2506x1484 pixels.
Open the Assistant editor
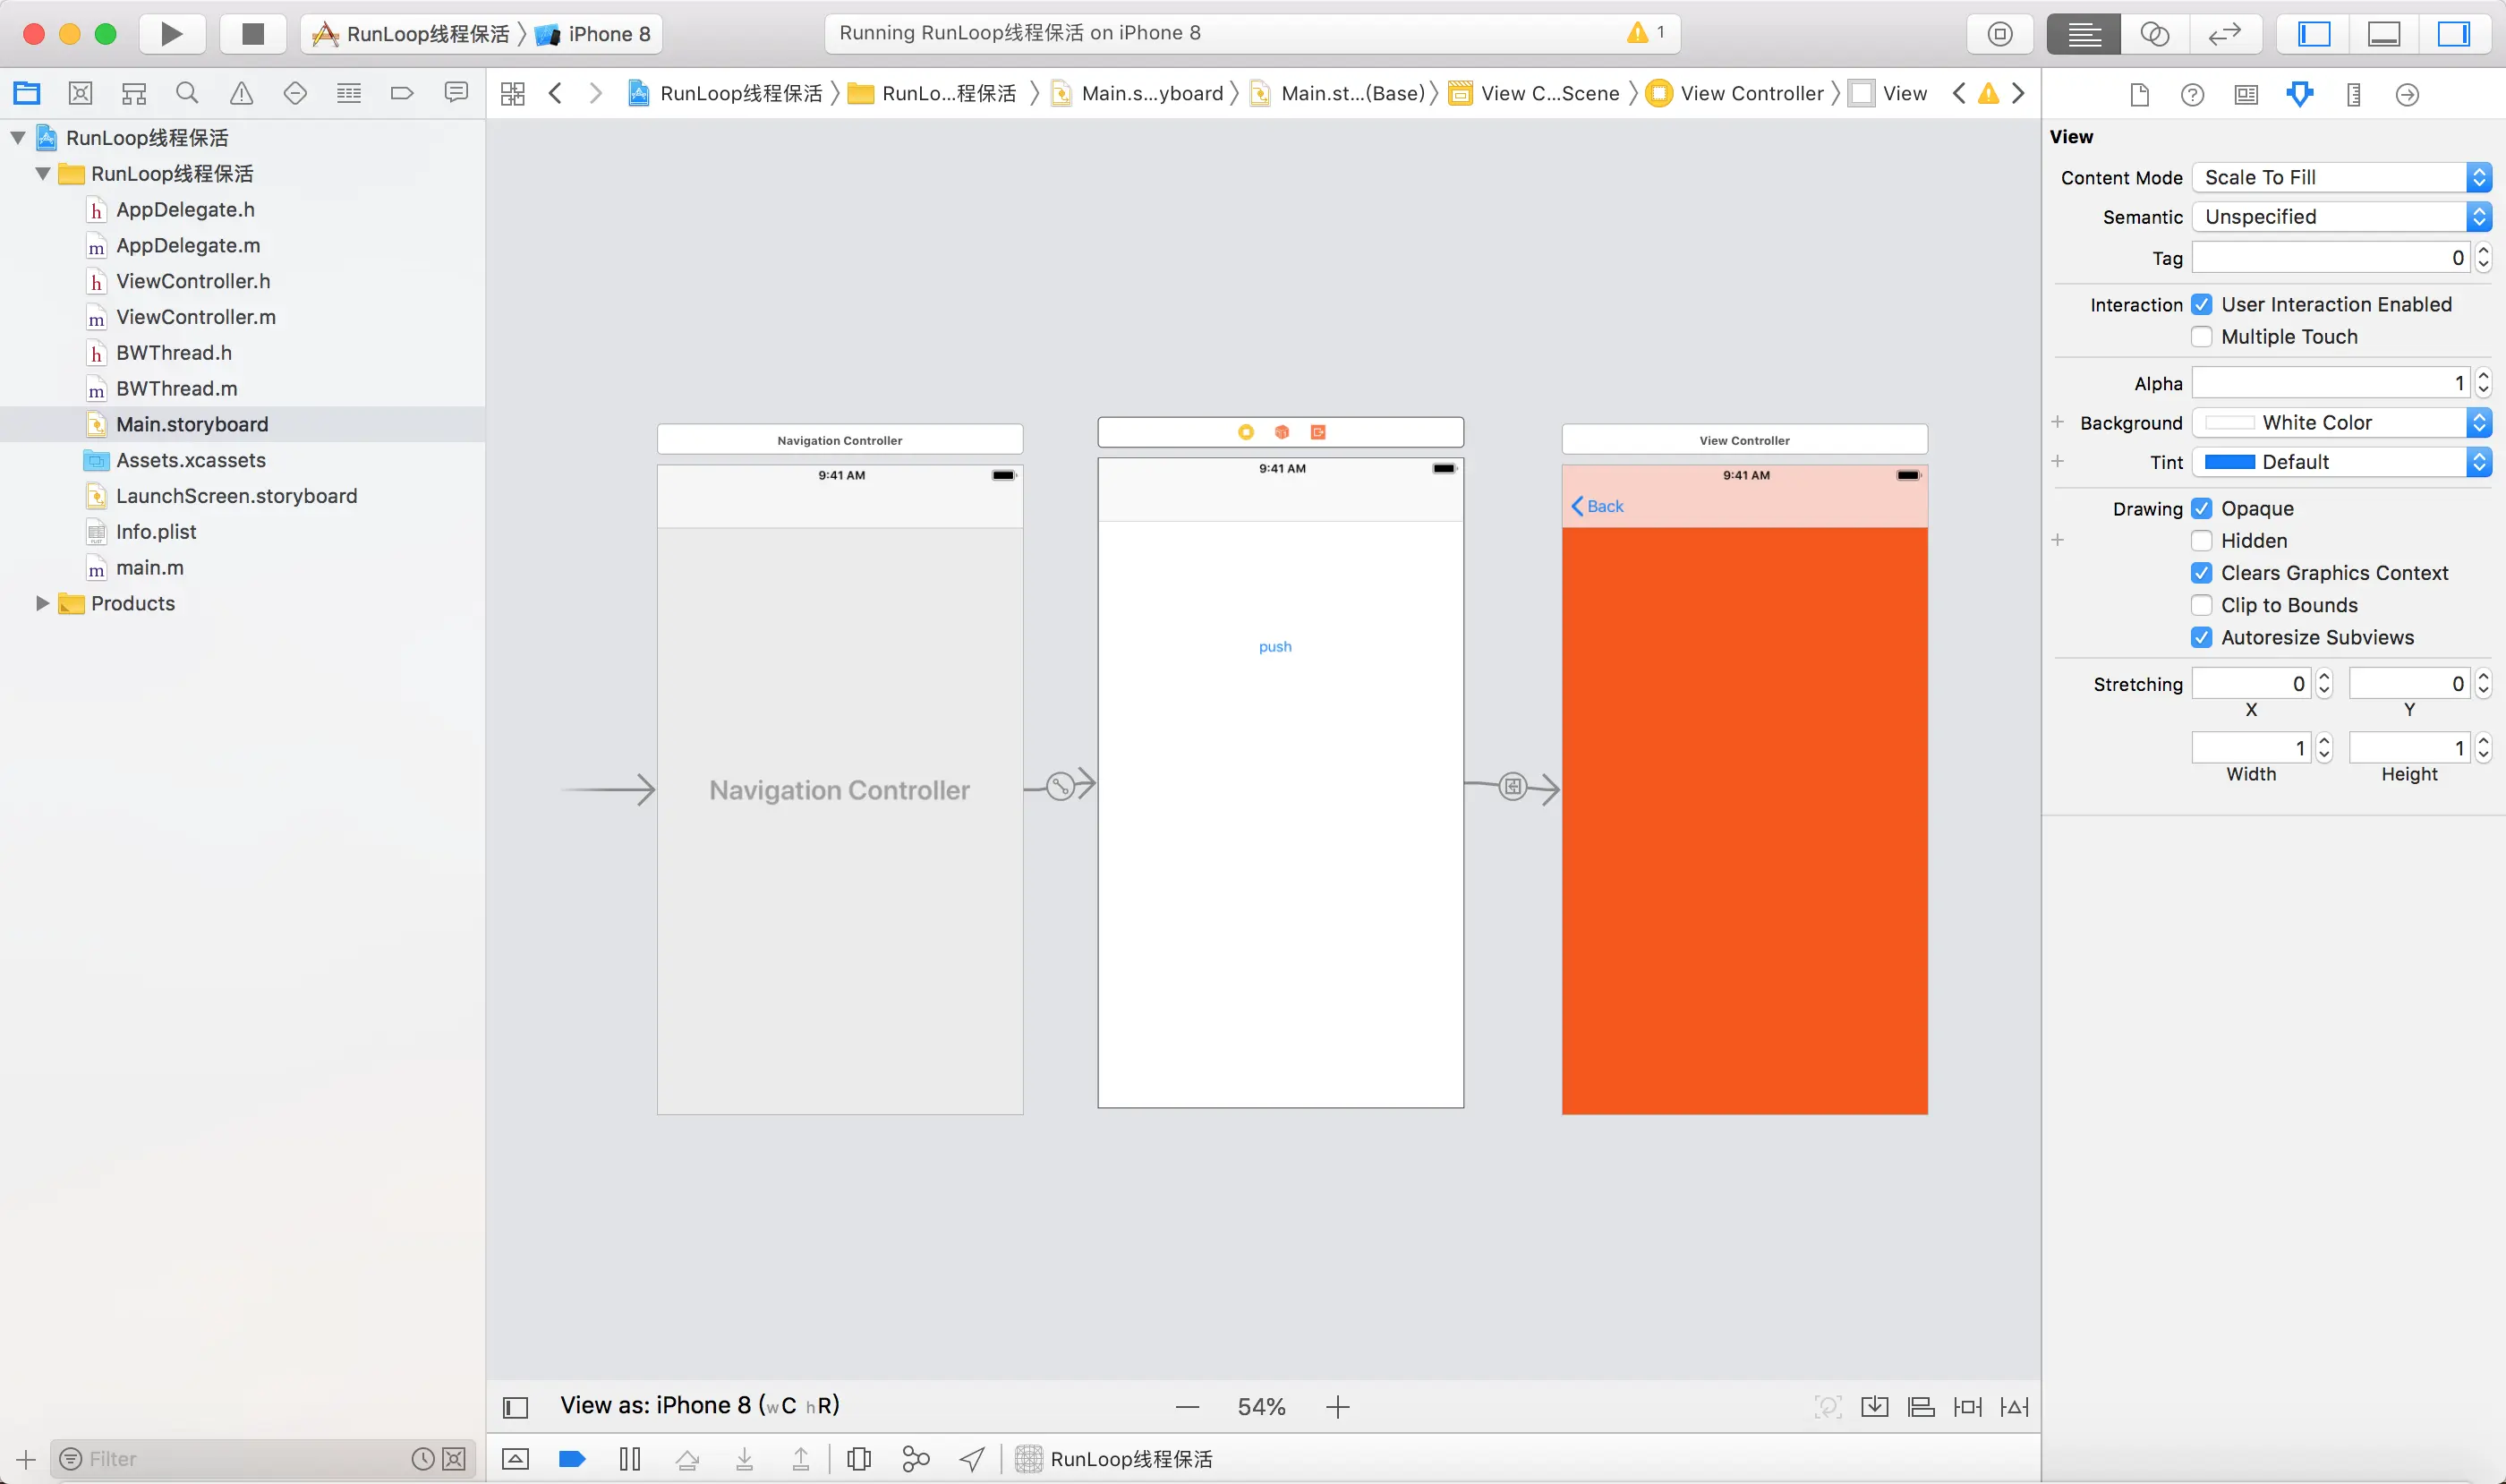pos(2153,34)
